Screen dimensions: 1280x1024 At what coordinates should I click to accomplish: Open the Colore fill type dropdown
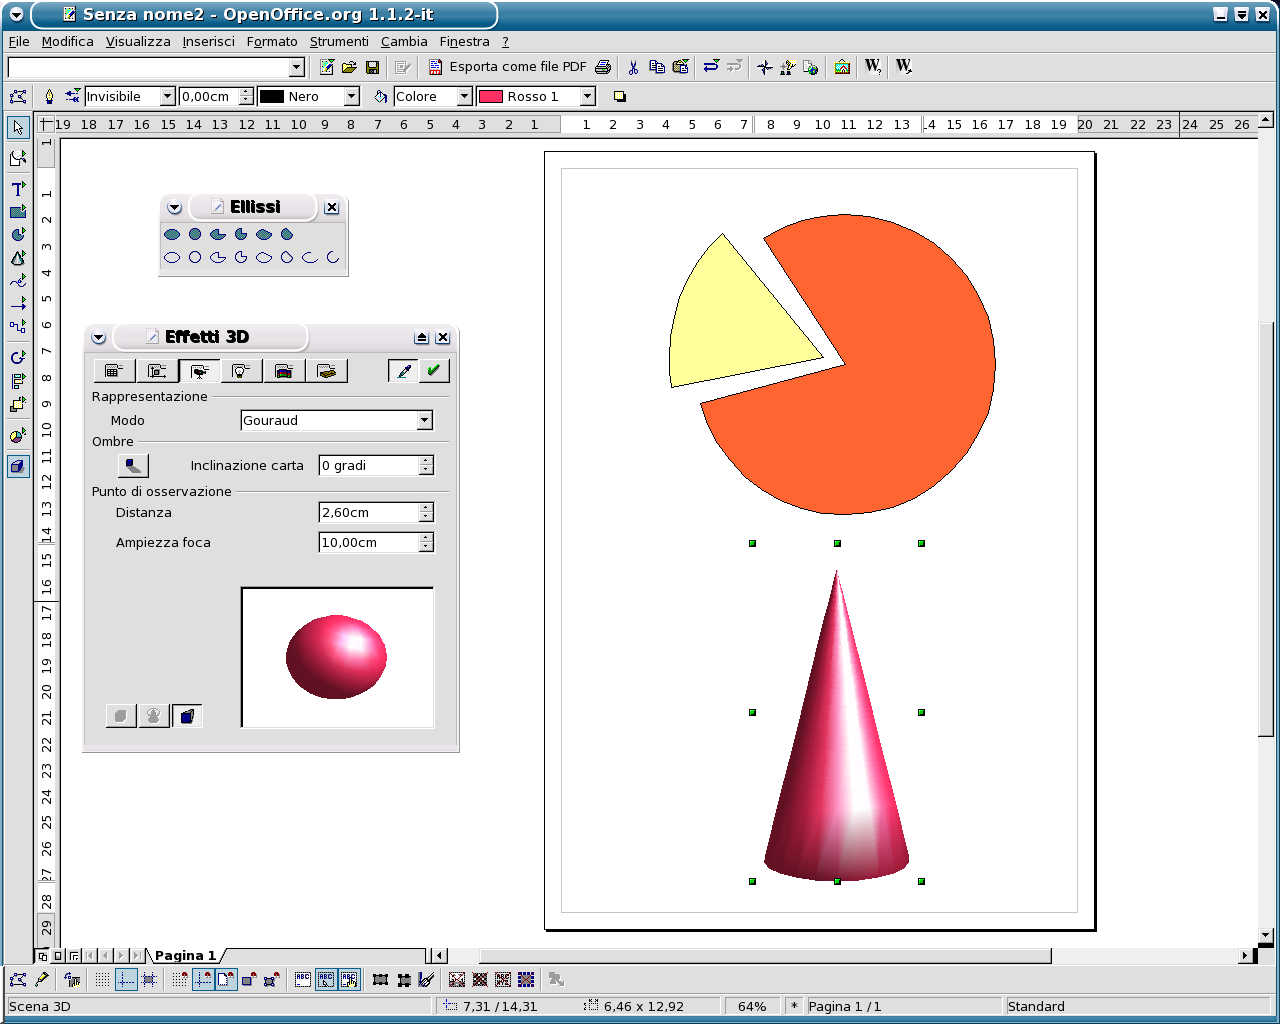click(x=464, y=97)
